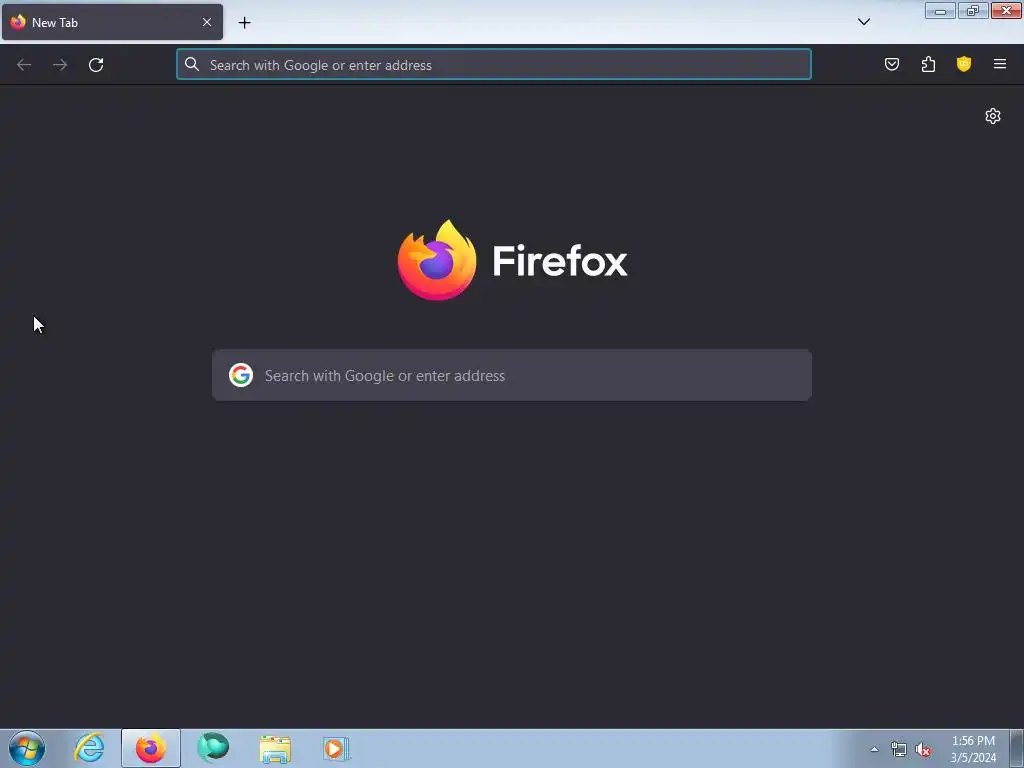The width and height of the screenshot is (1024, 768).
Task: Launch Internet Explorer from taskbar
Action: tap(89, 748)
